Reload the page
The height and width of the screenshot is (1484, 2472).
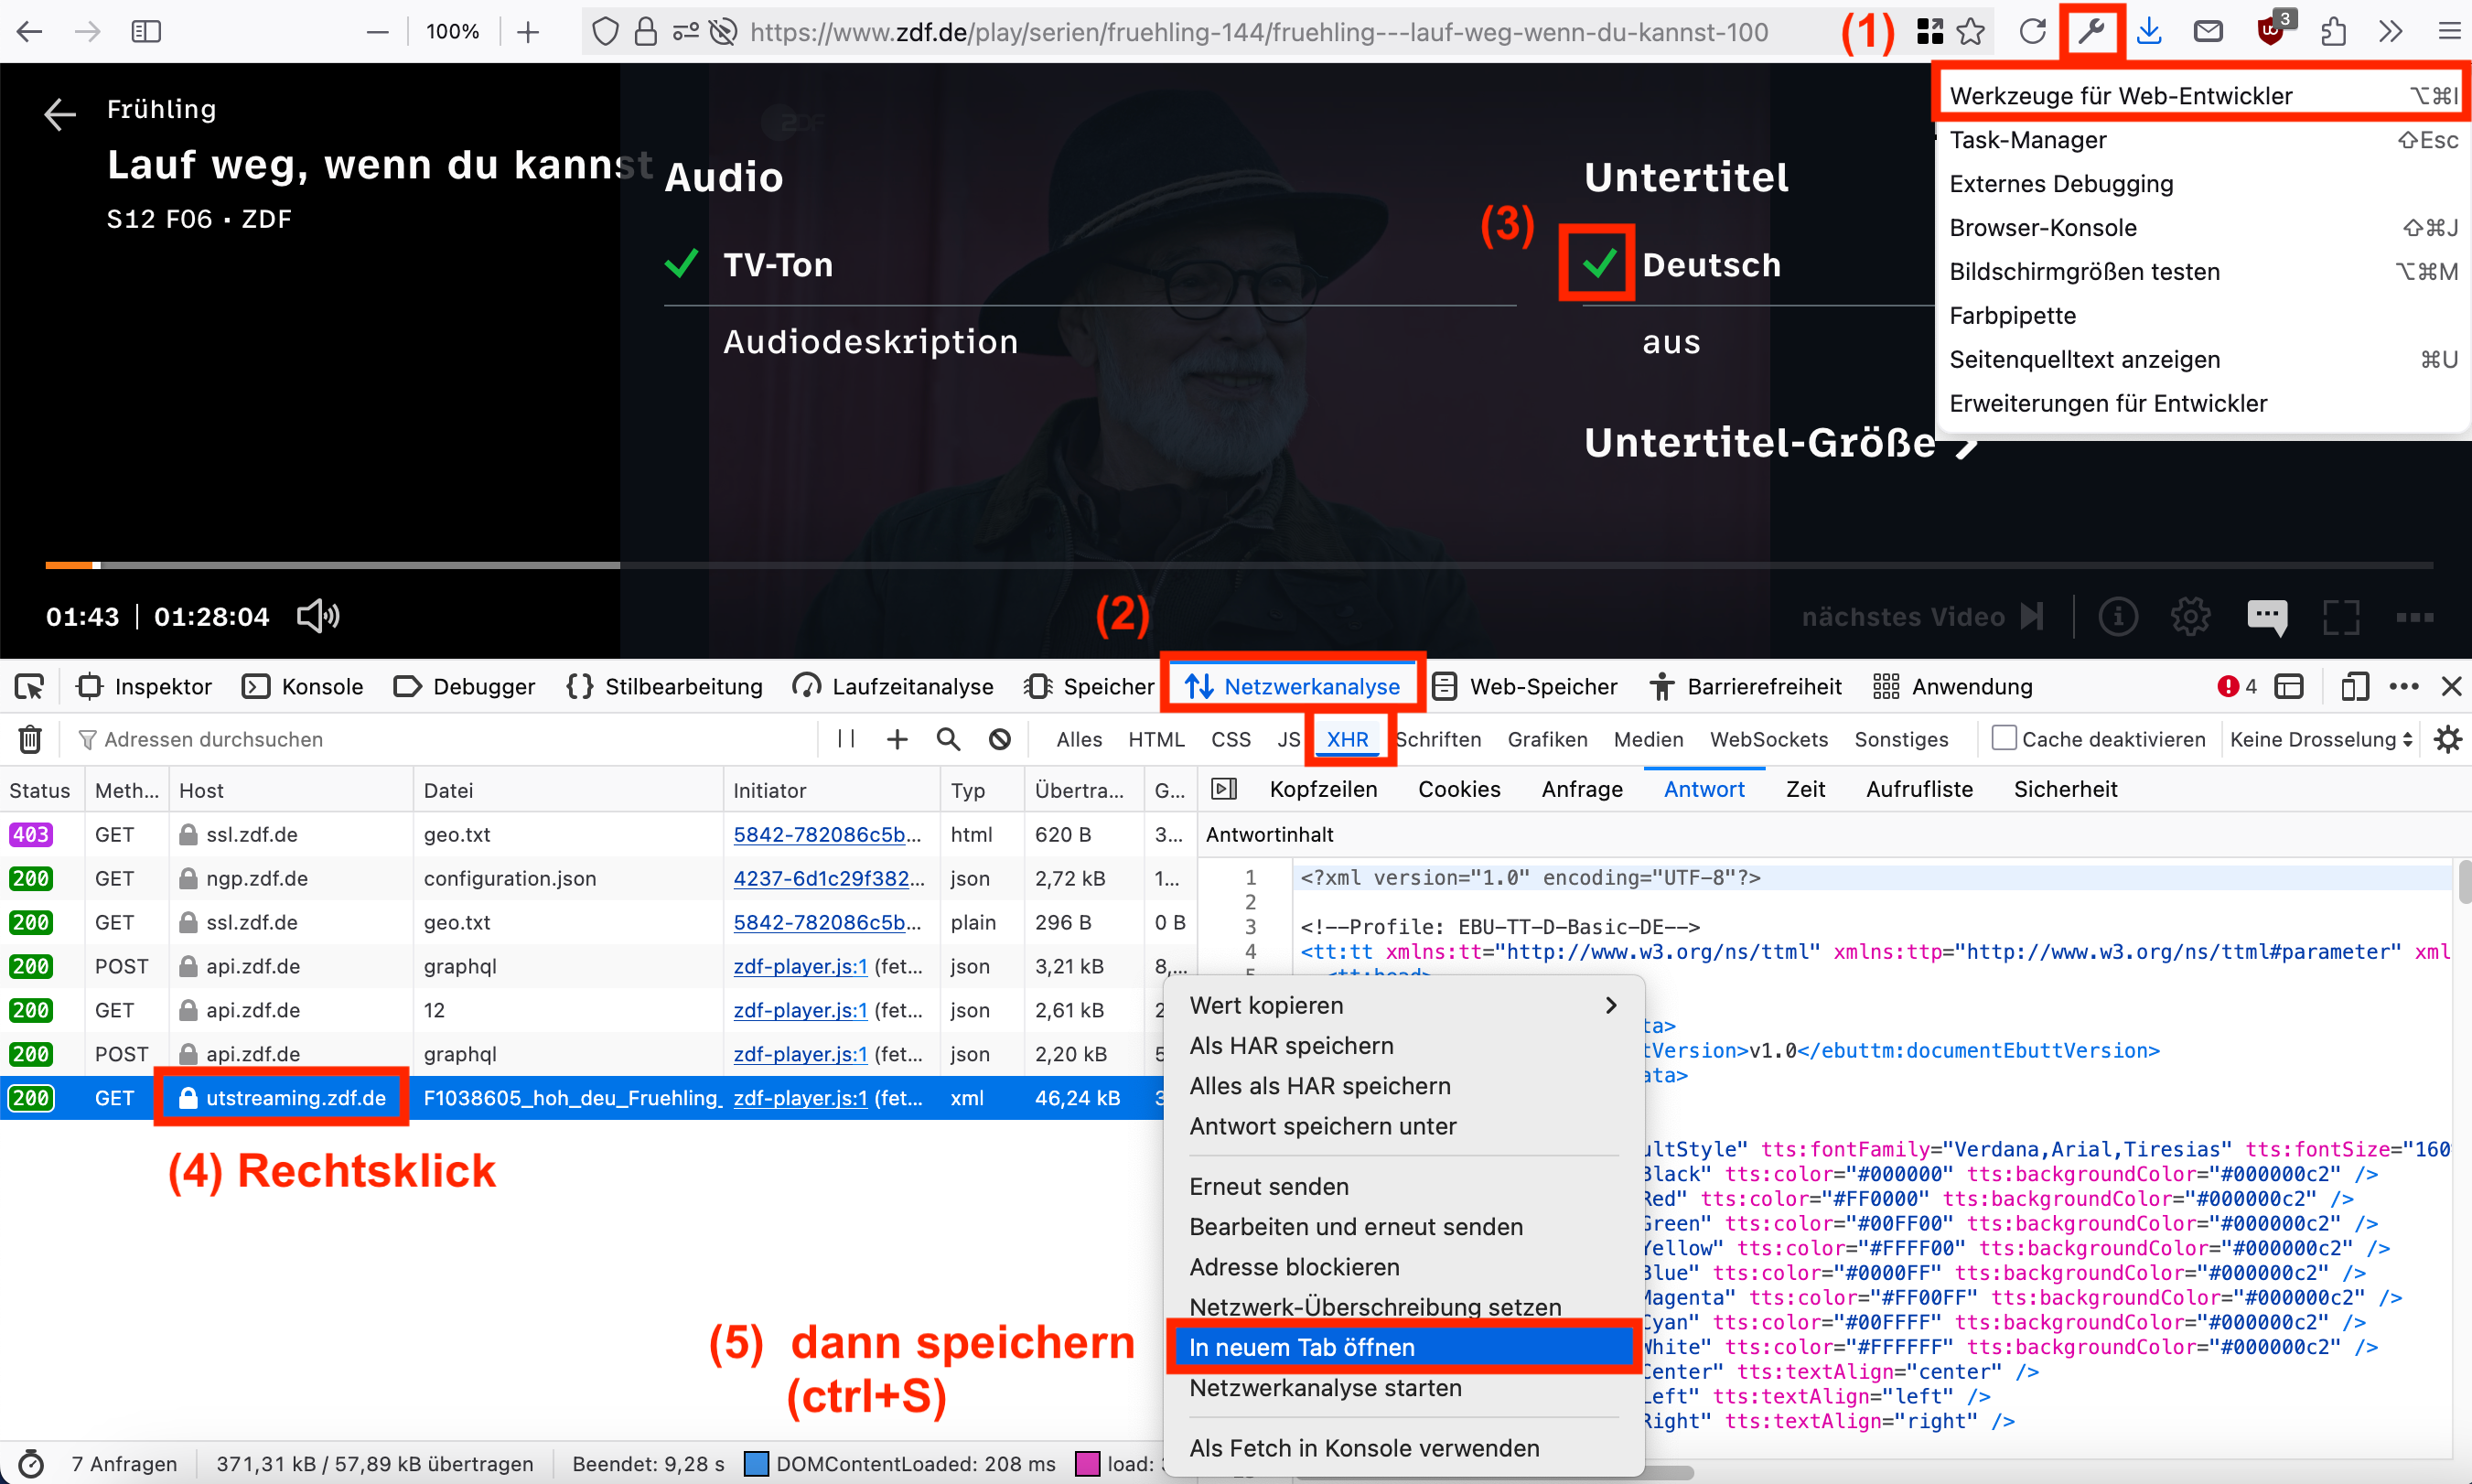(x=2032, y=32)
